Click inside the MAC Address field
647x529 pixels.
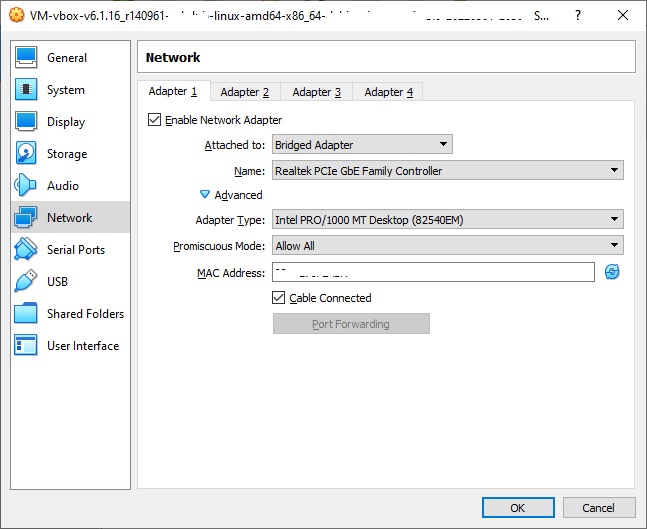[x=433, y=272]
